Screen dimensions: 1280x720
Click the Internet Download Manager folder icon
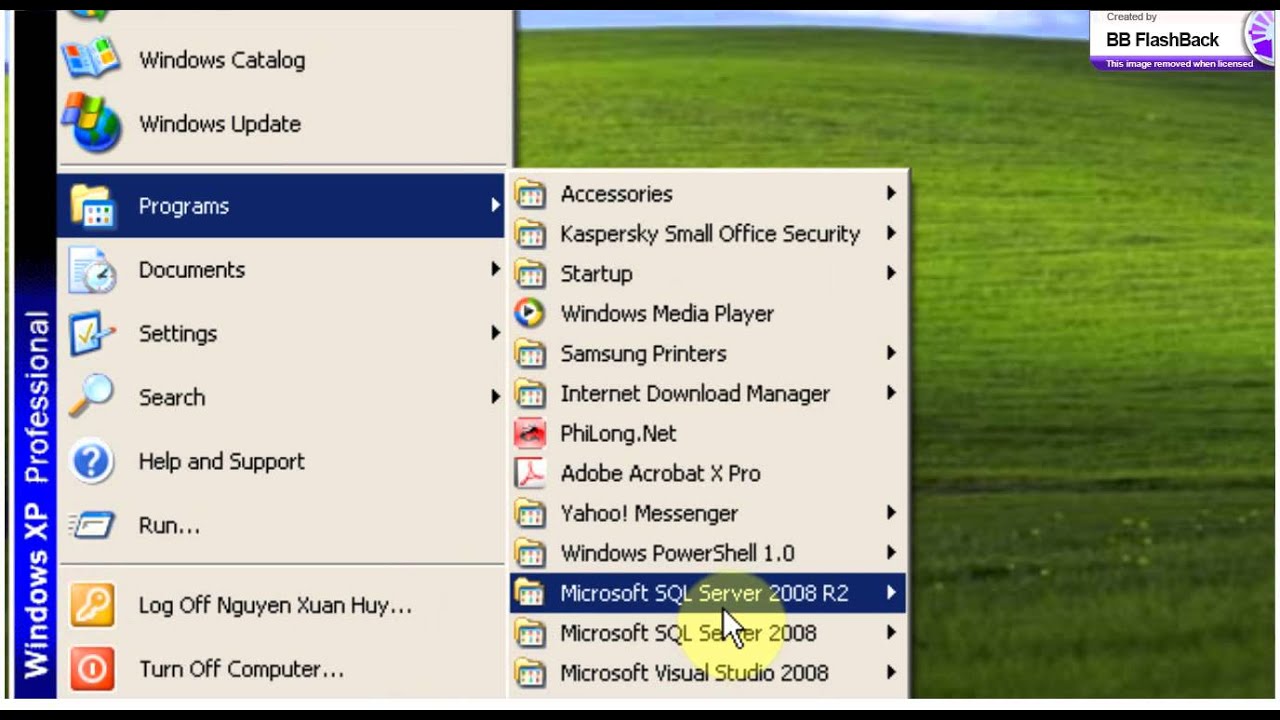530,394
